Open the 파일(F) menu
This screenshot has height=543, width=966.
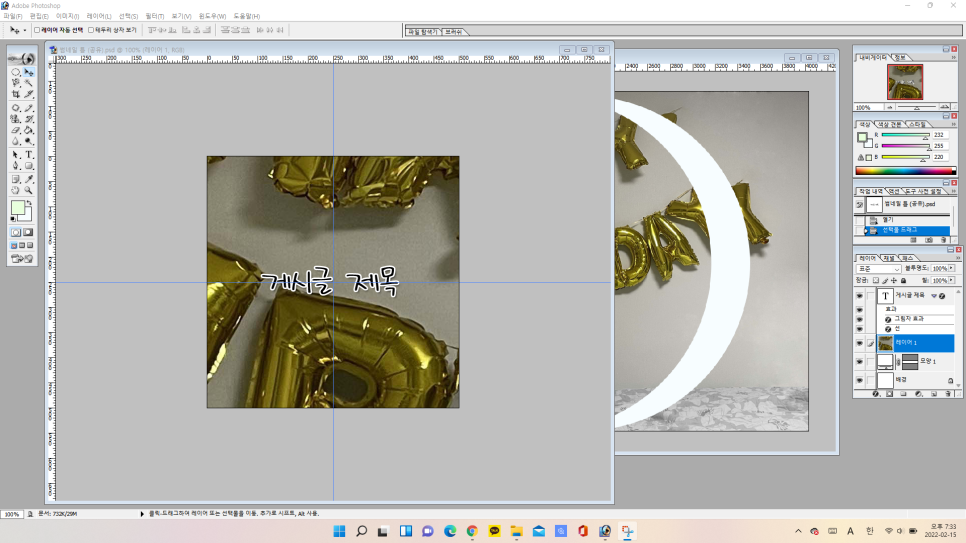[x=12, y=16]
